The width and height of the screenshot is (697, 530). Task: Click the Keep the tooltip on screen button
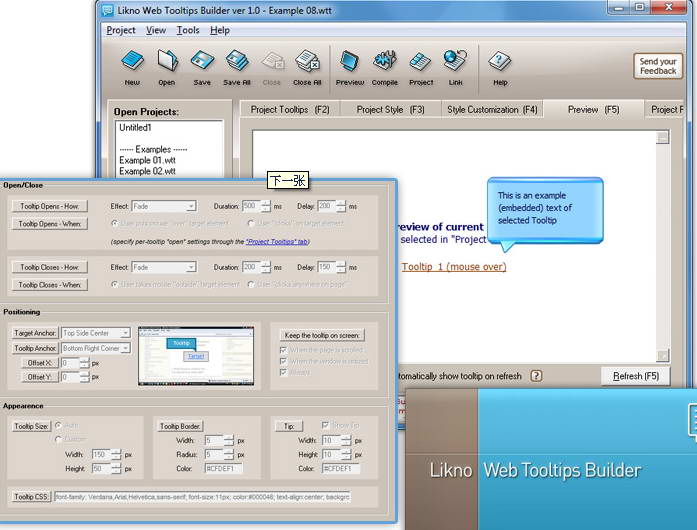(322, 335)
